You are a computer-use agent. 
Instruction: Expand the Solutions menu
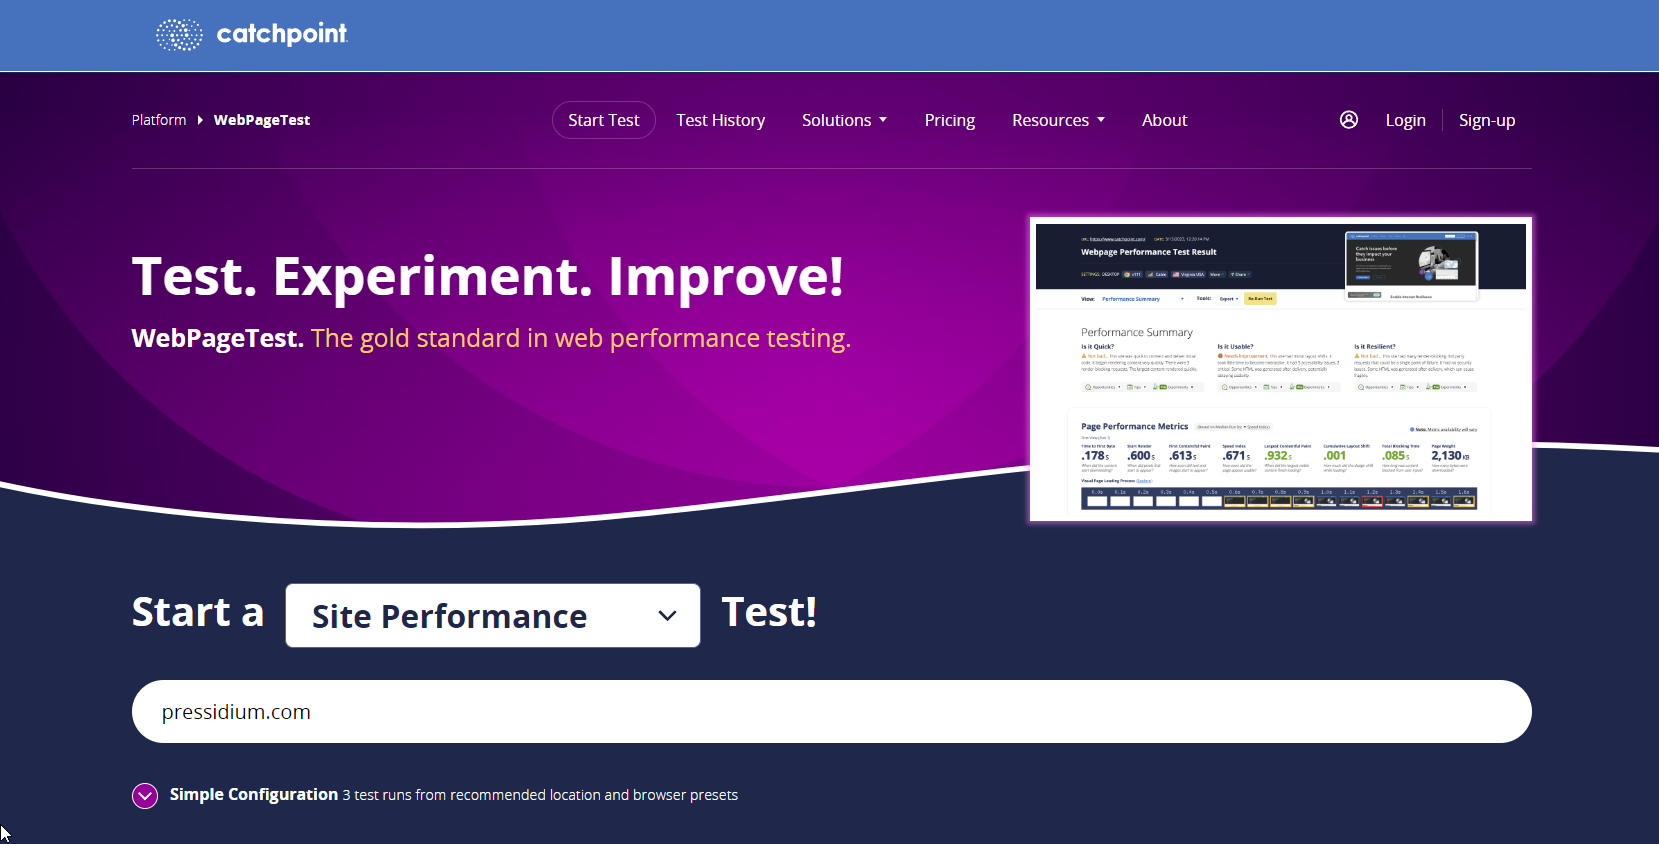coord(844,120)
